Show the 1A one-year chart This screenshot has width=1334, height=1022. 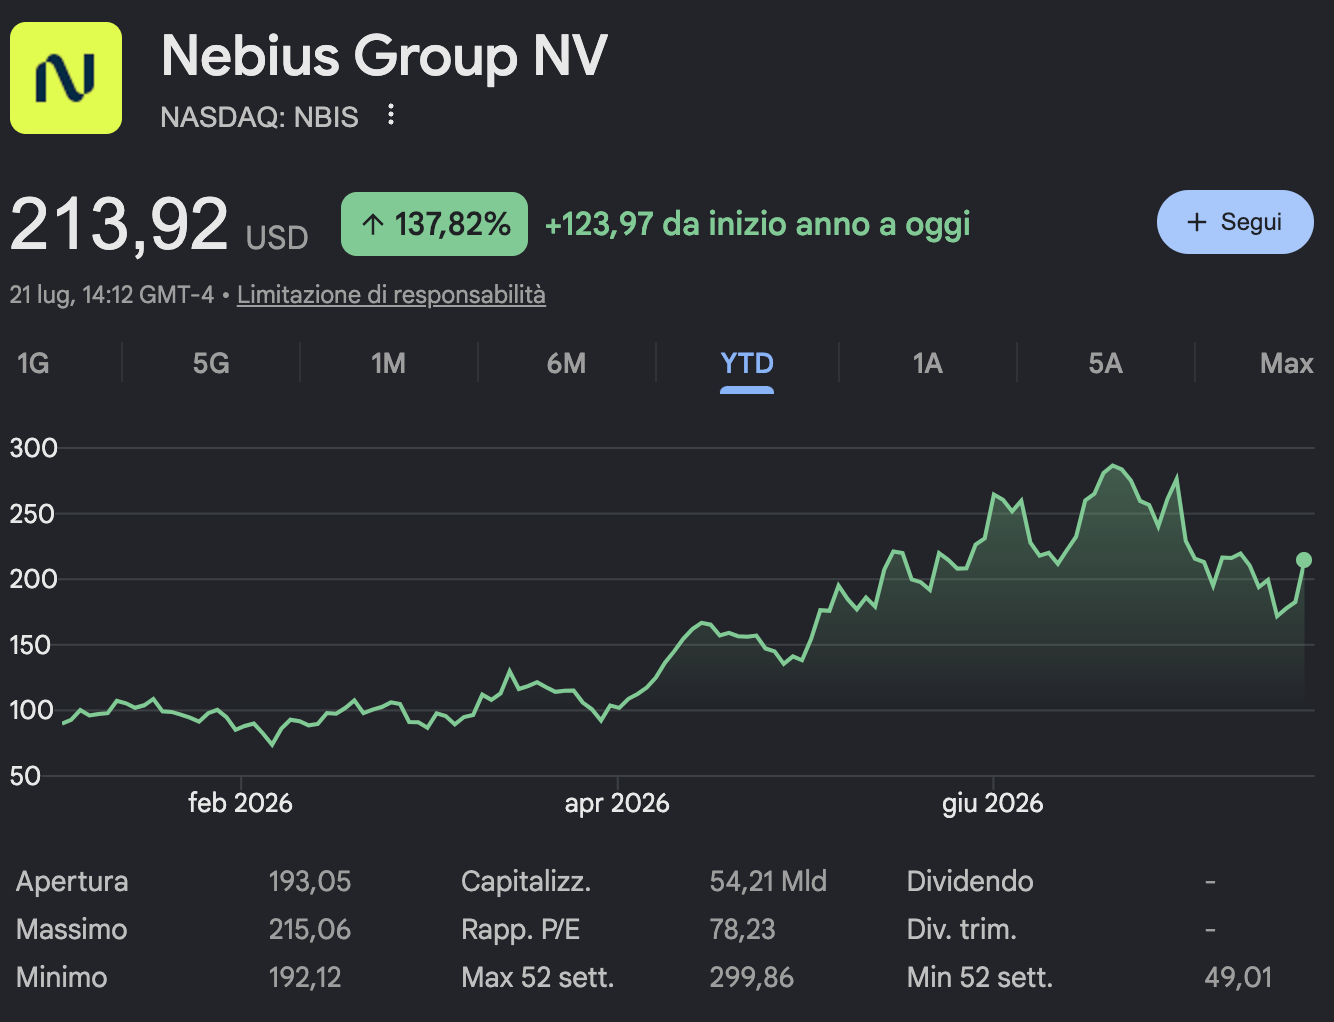tap(927, 363)
